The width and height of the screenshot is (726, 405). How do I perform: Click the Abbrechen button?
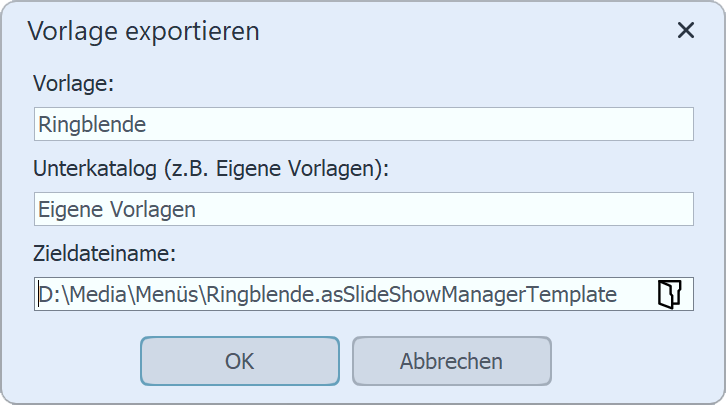pos(451,361)
